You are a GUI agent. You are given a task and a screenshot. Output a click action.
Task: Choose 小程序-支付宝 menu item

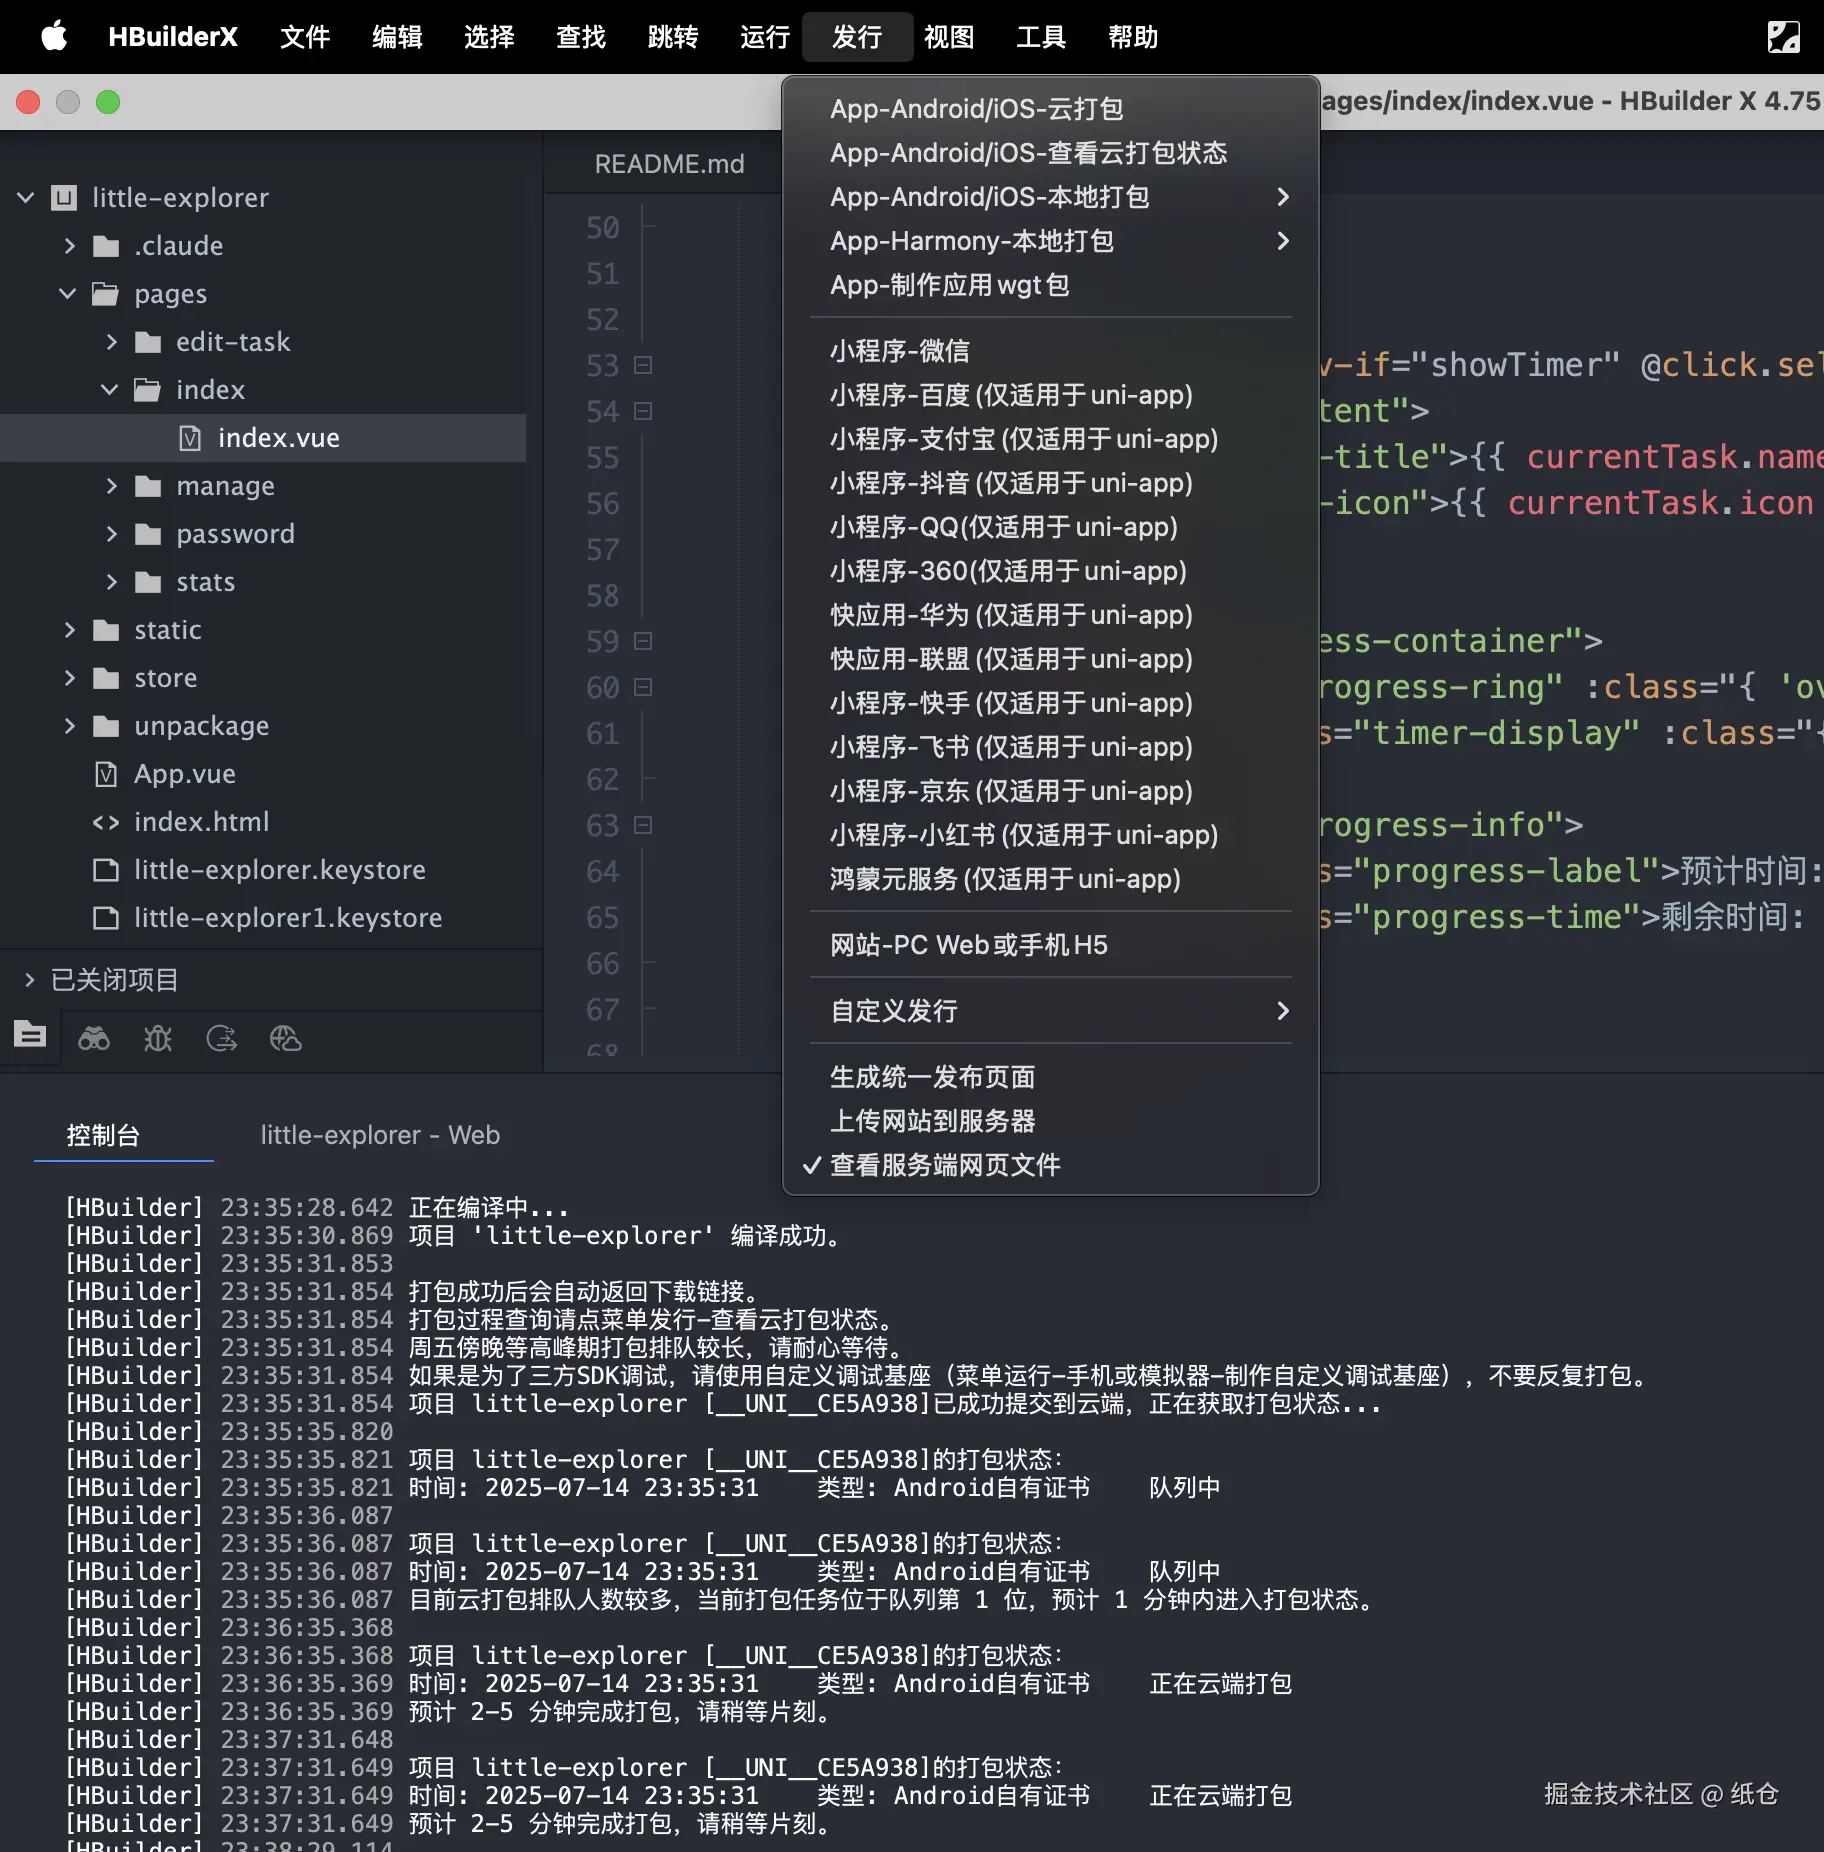[1050, 439]
